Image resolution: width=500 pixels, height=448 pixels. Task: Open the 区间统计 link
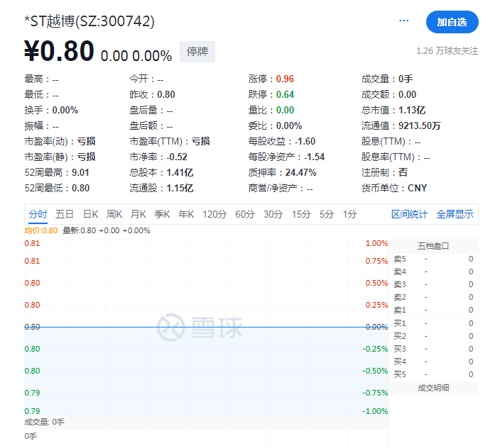(x=409, y=214)
